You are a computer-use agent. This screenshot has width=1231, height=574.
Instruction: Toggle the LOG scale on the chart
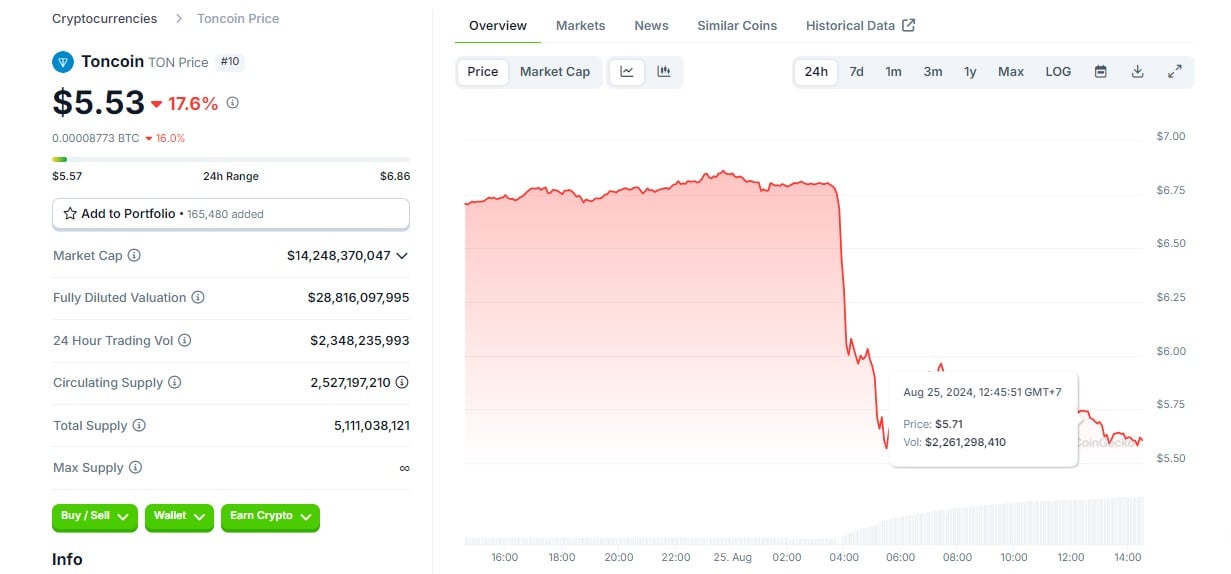[x=1058, y=72]
